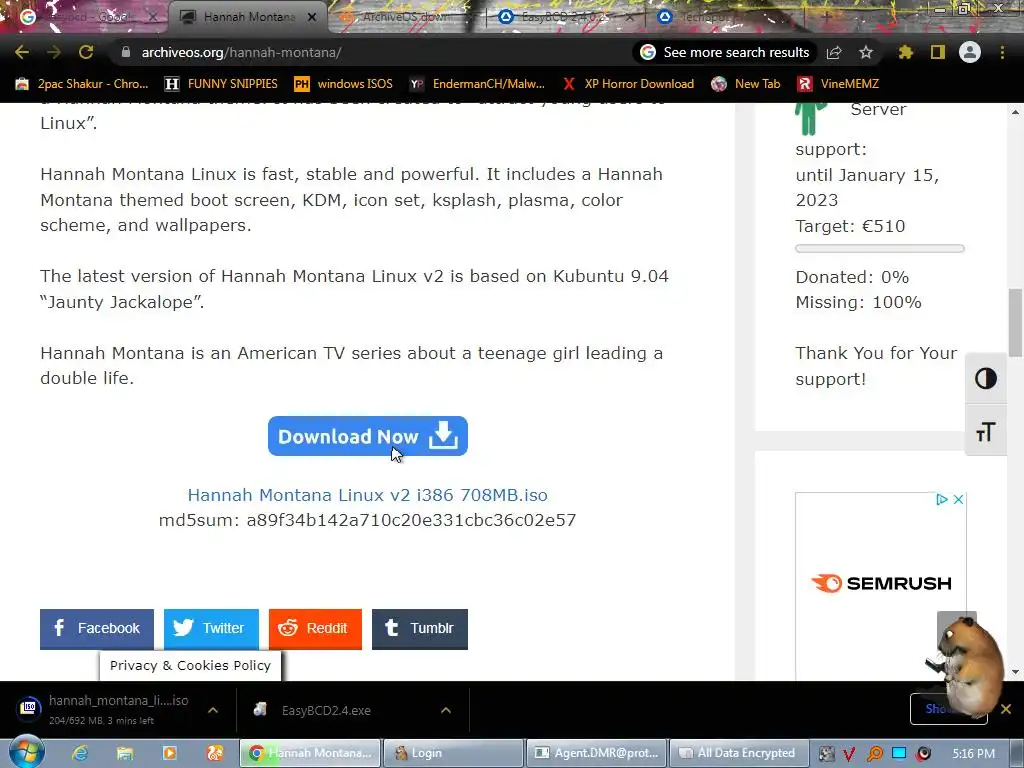1024x768 pixels.
Task: Expand options for EasyBCD2.4.exe download
Action: [446, 710]
